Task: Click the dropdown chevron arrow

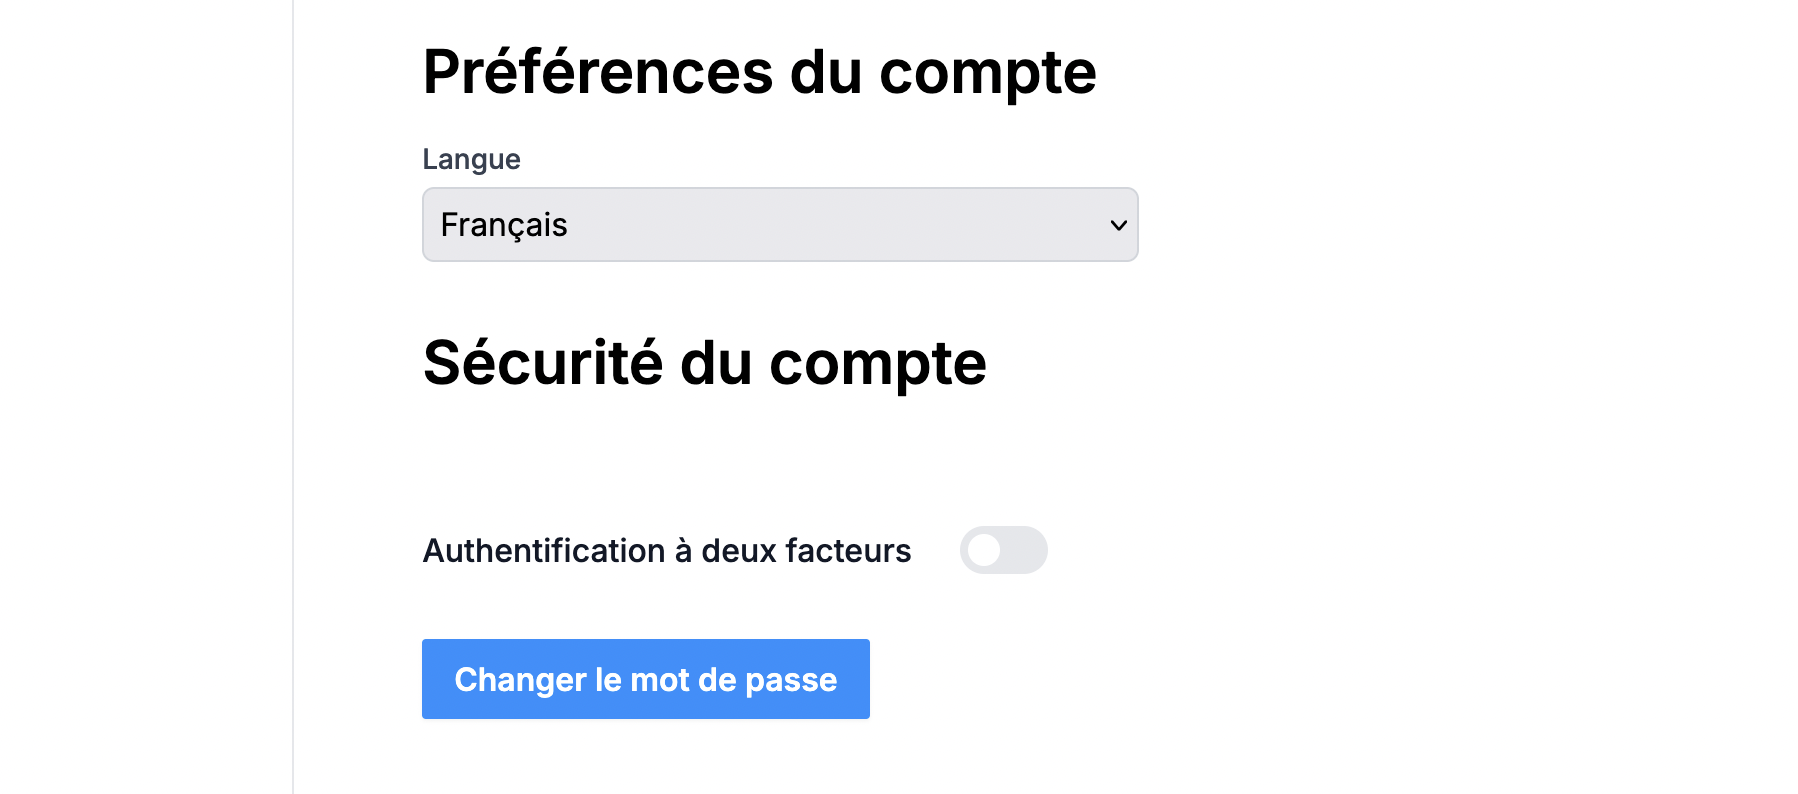Action: click(1118, 226)
